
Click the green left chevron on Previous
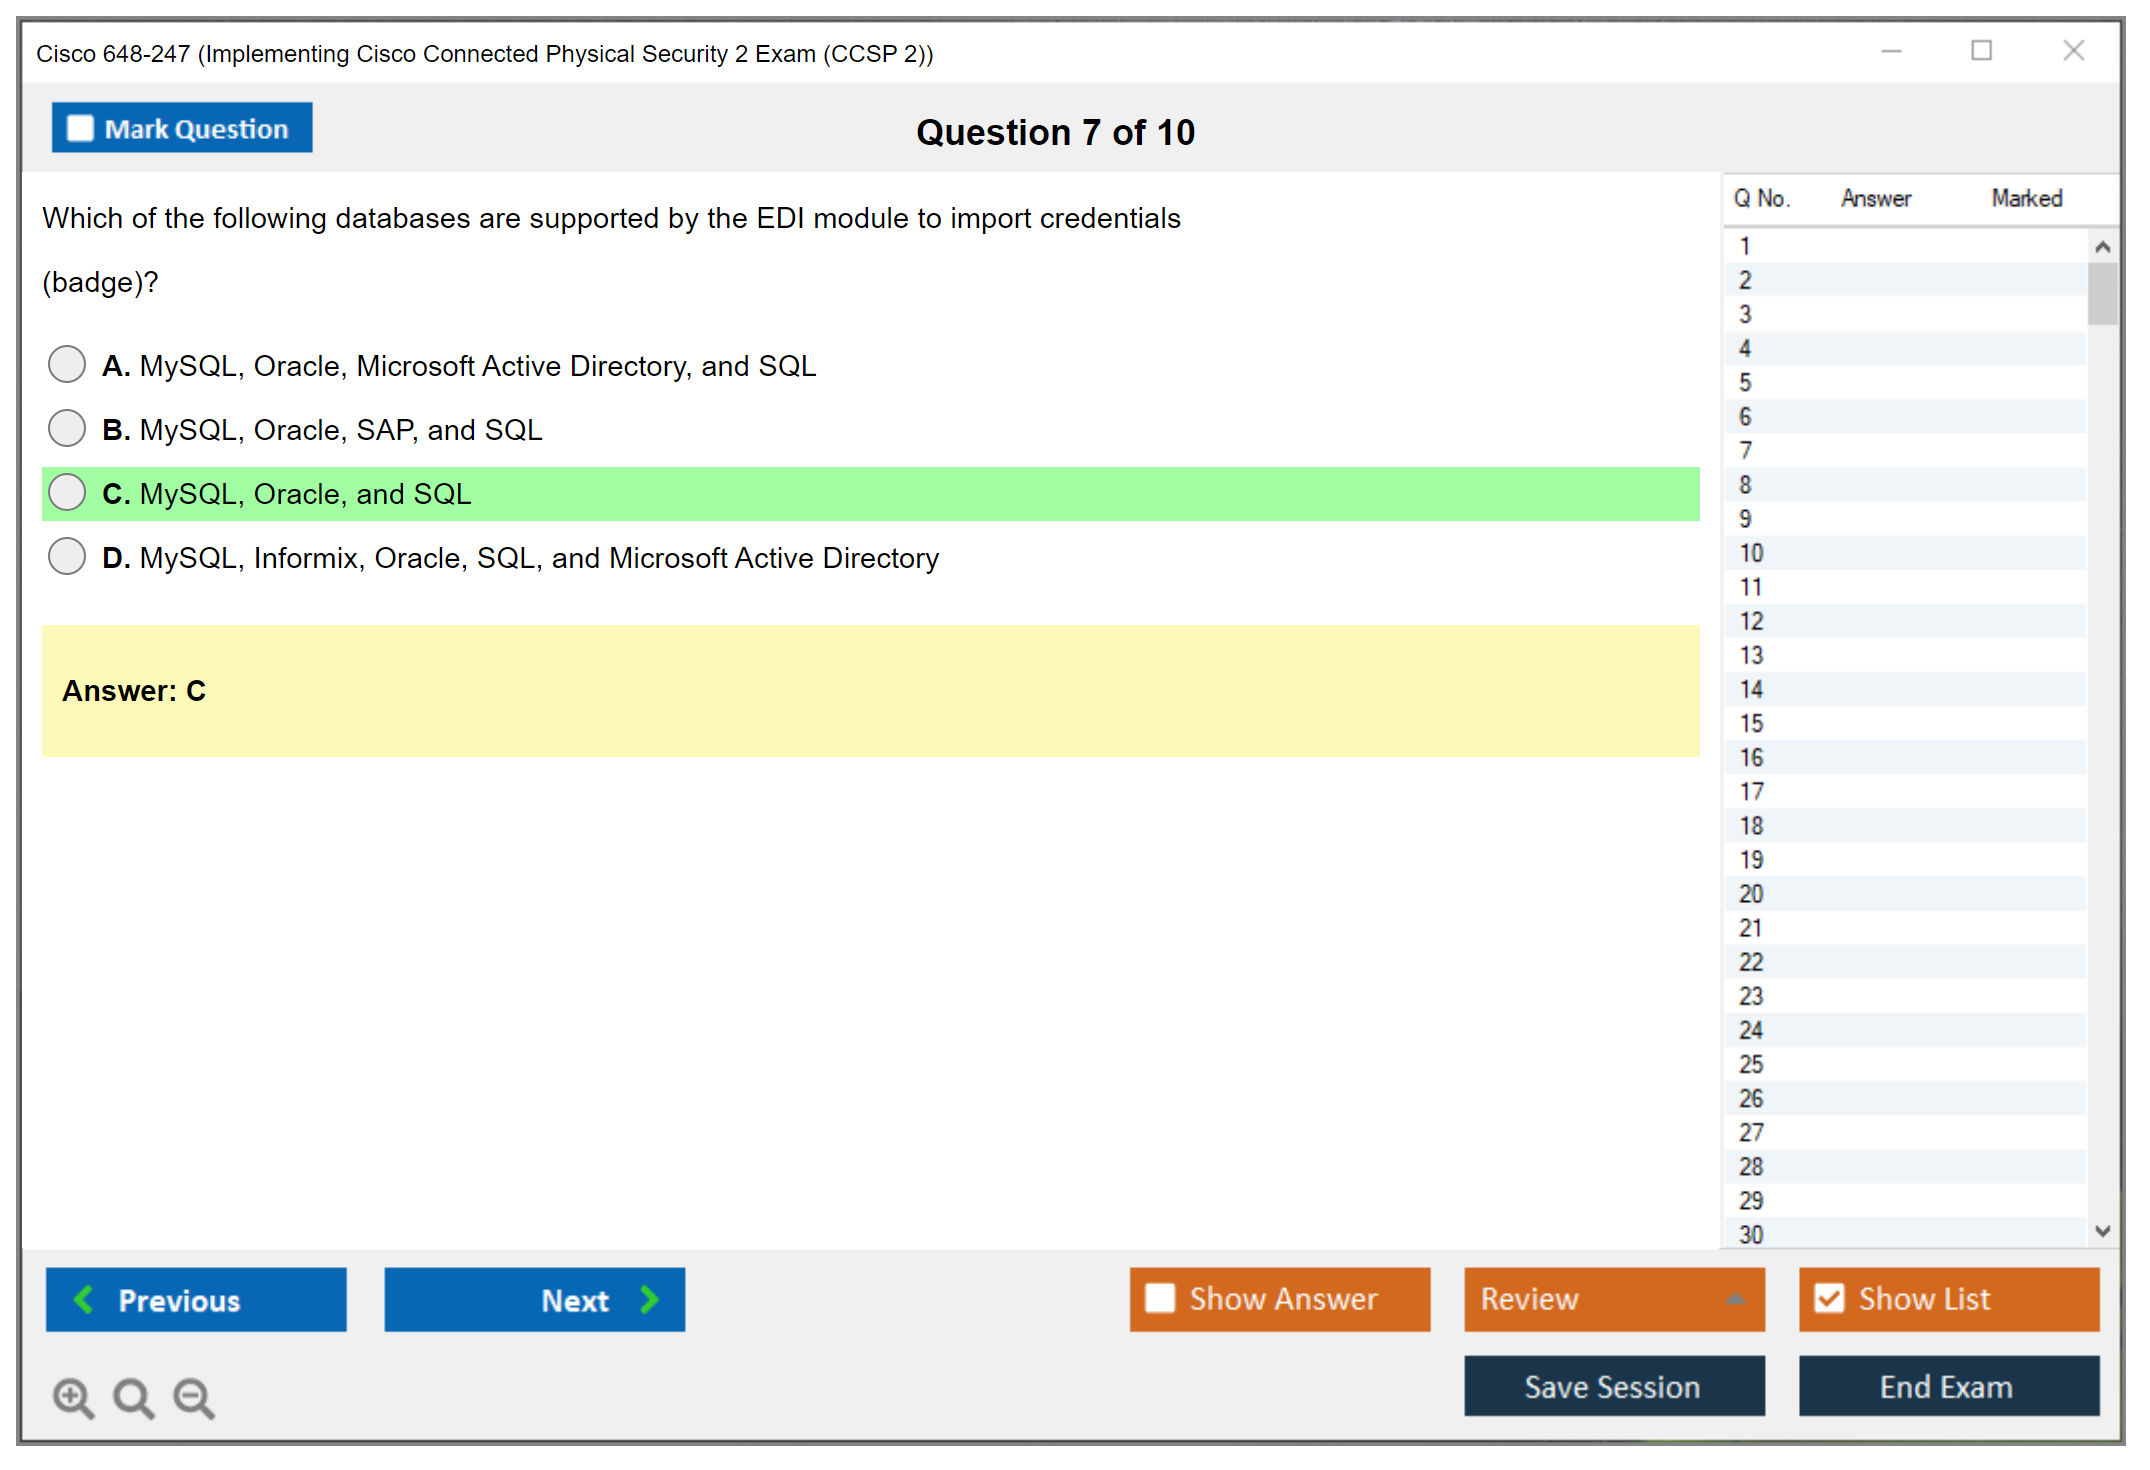(84, 1300)
